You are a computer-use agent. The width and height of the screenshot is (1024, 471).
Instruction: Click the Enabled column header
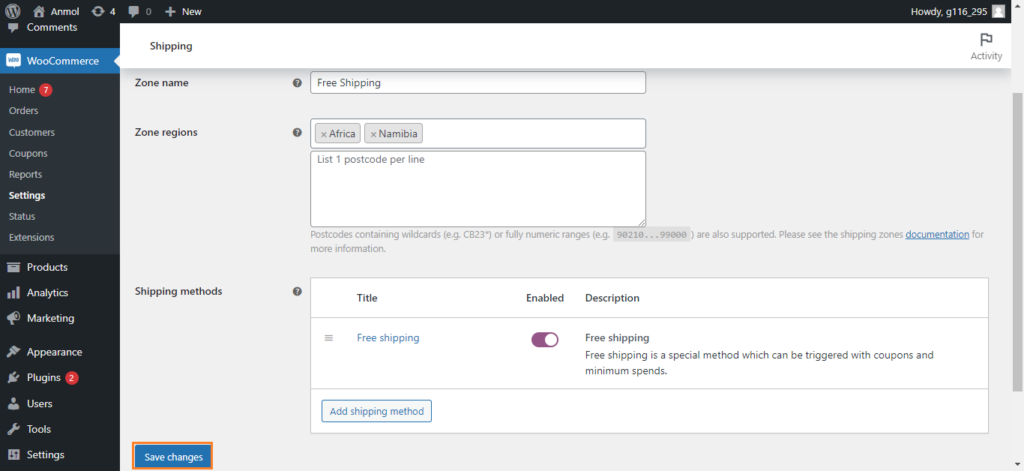(545, 298)
